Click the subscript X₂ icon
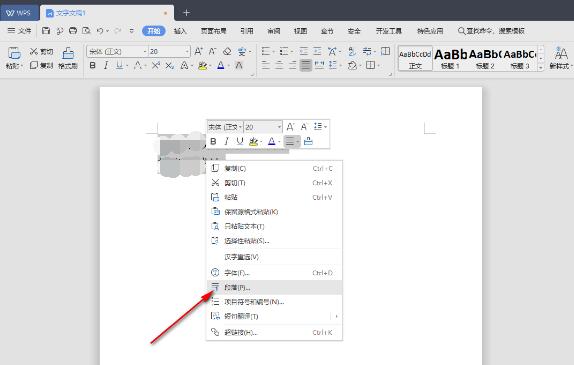This screenshot has width=574, height=365. [x=169, y=66]
